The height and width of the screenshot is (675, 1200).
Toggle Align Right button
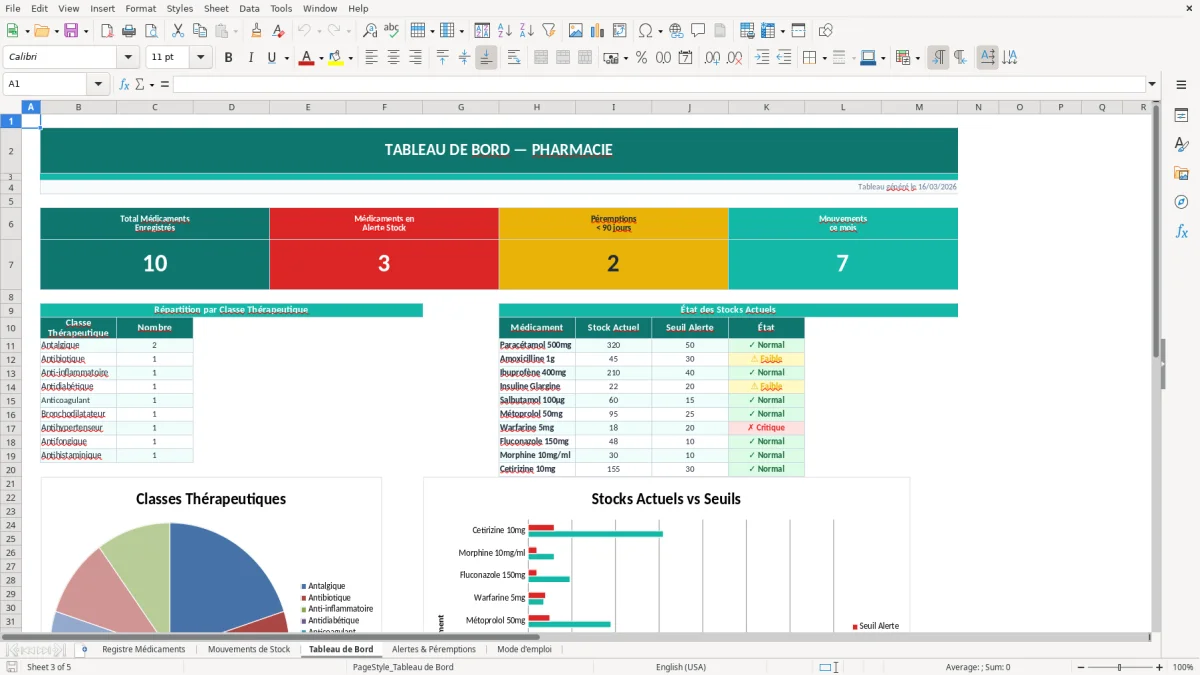coord(415,58)
